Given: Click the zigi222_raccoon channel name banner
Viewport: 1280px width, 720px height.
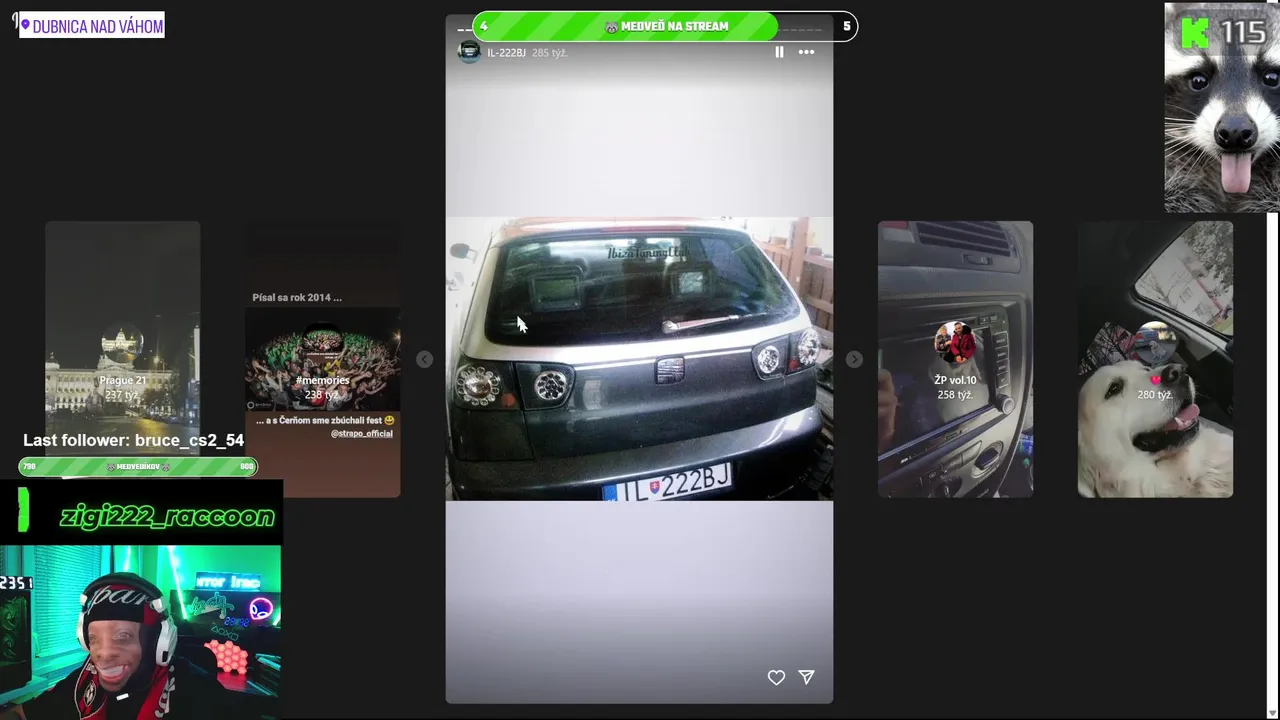Looking at the screenshot, I should tap(166, 516).
